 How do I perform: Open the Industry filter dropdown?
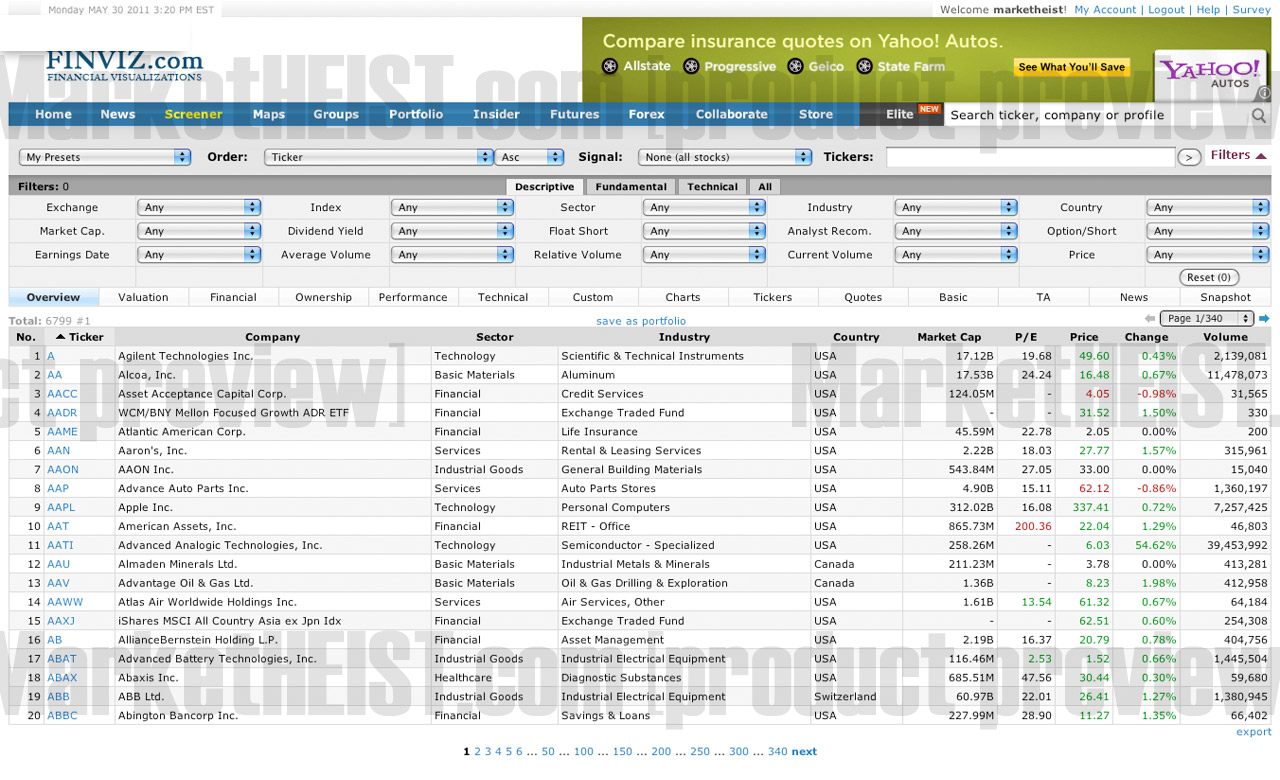pos(955,207)
